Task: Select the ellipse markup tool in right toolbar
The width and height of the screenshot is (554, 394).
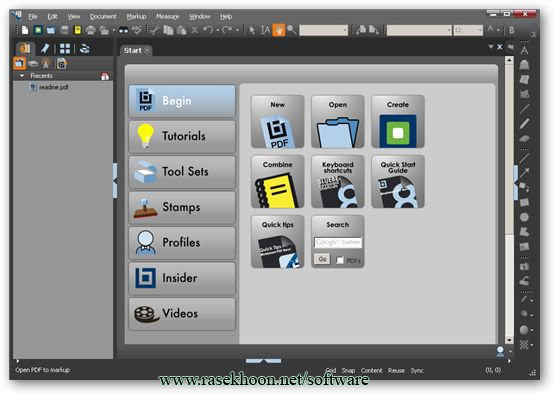Action: pyautogui.click(x=524, y=217)
